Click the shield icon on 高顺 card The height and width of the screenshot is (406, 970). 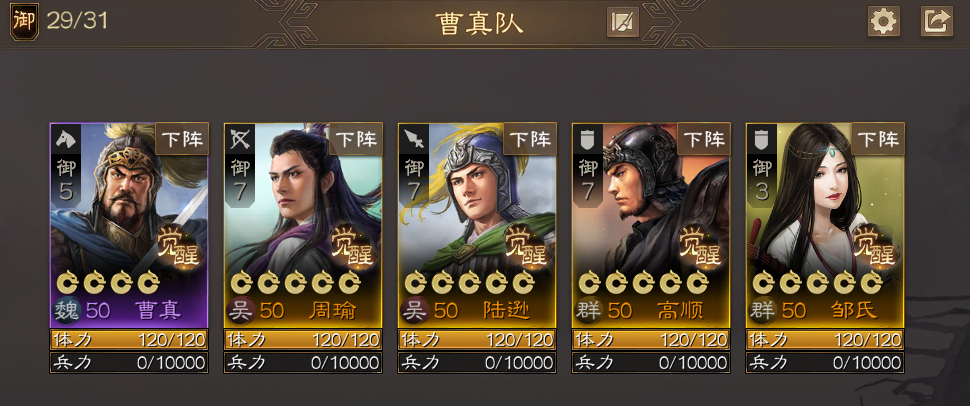pos(587,140)
